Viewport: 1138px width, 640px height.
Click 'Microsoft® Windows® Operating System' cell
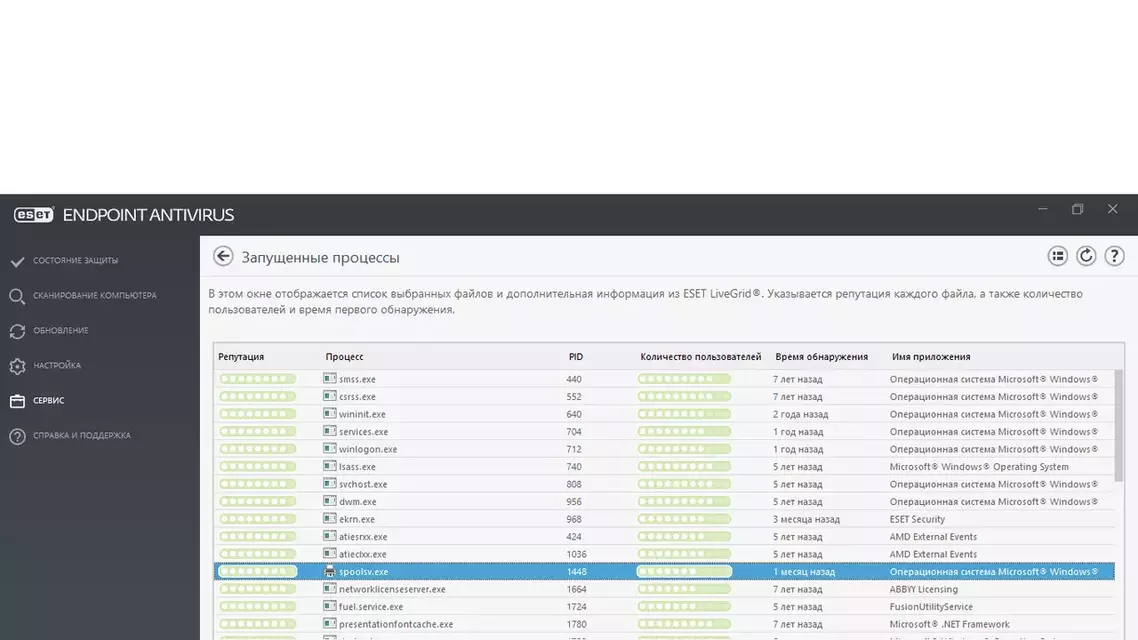click(979, 466)
